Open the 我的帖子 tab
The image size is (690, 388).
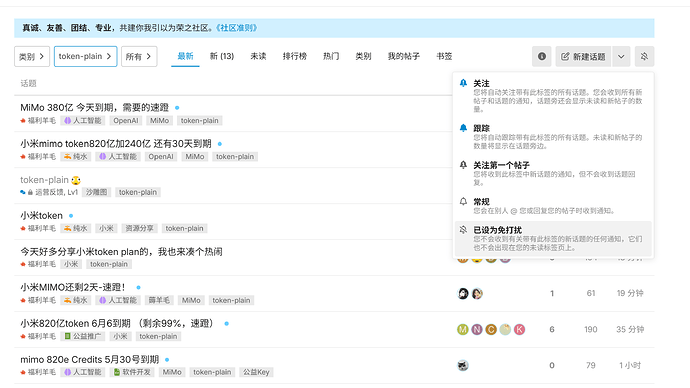coord(404,56)
